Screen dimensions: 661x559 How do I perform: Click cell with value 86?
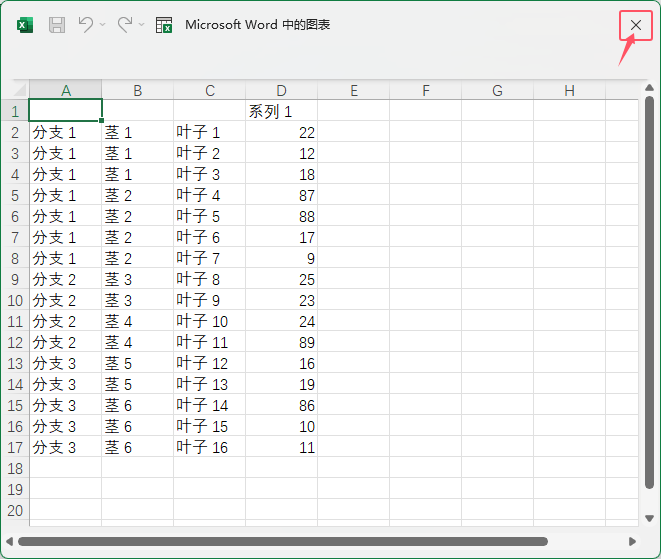tap(281, 405)
